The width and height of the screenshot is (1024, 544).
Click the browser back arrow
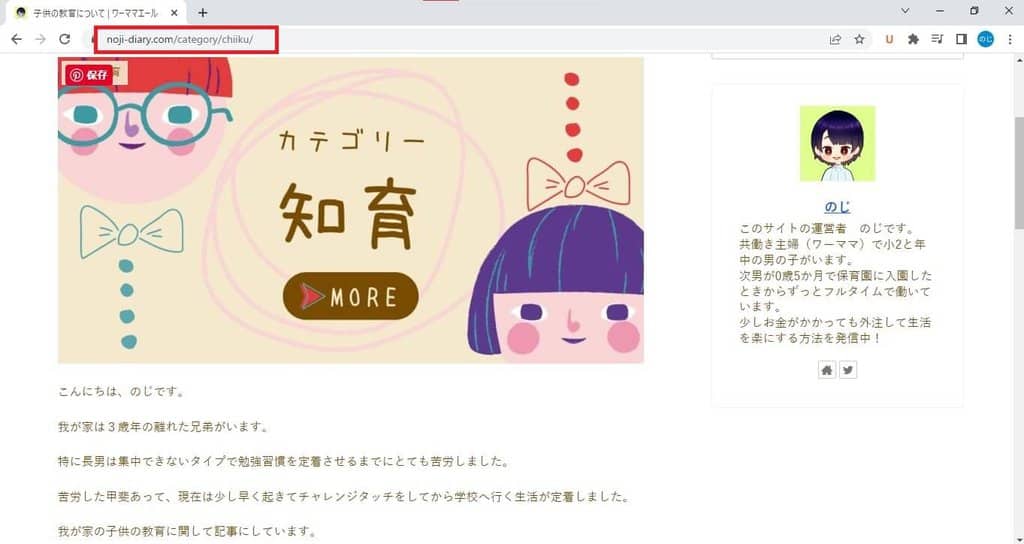(x=16, y=40)
